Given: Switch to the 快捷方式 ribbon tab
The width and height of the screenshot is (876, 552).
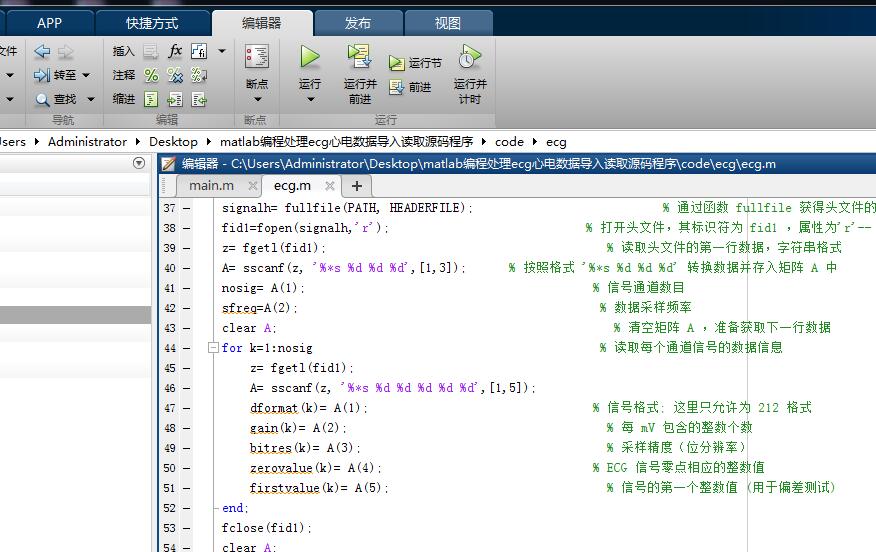Looking at the screenshot, I should point(152,23).
